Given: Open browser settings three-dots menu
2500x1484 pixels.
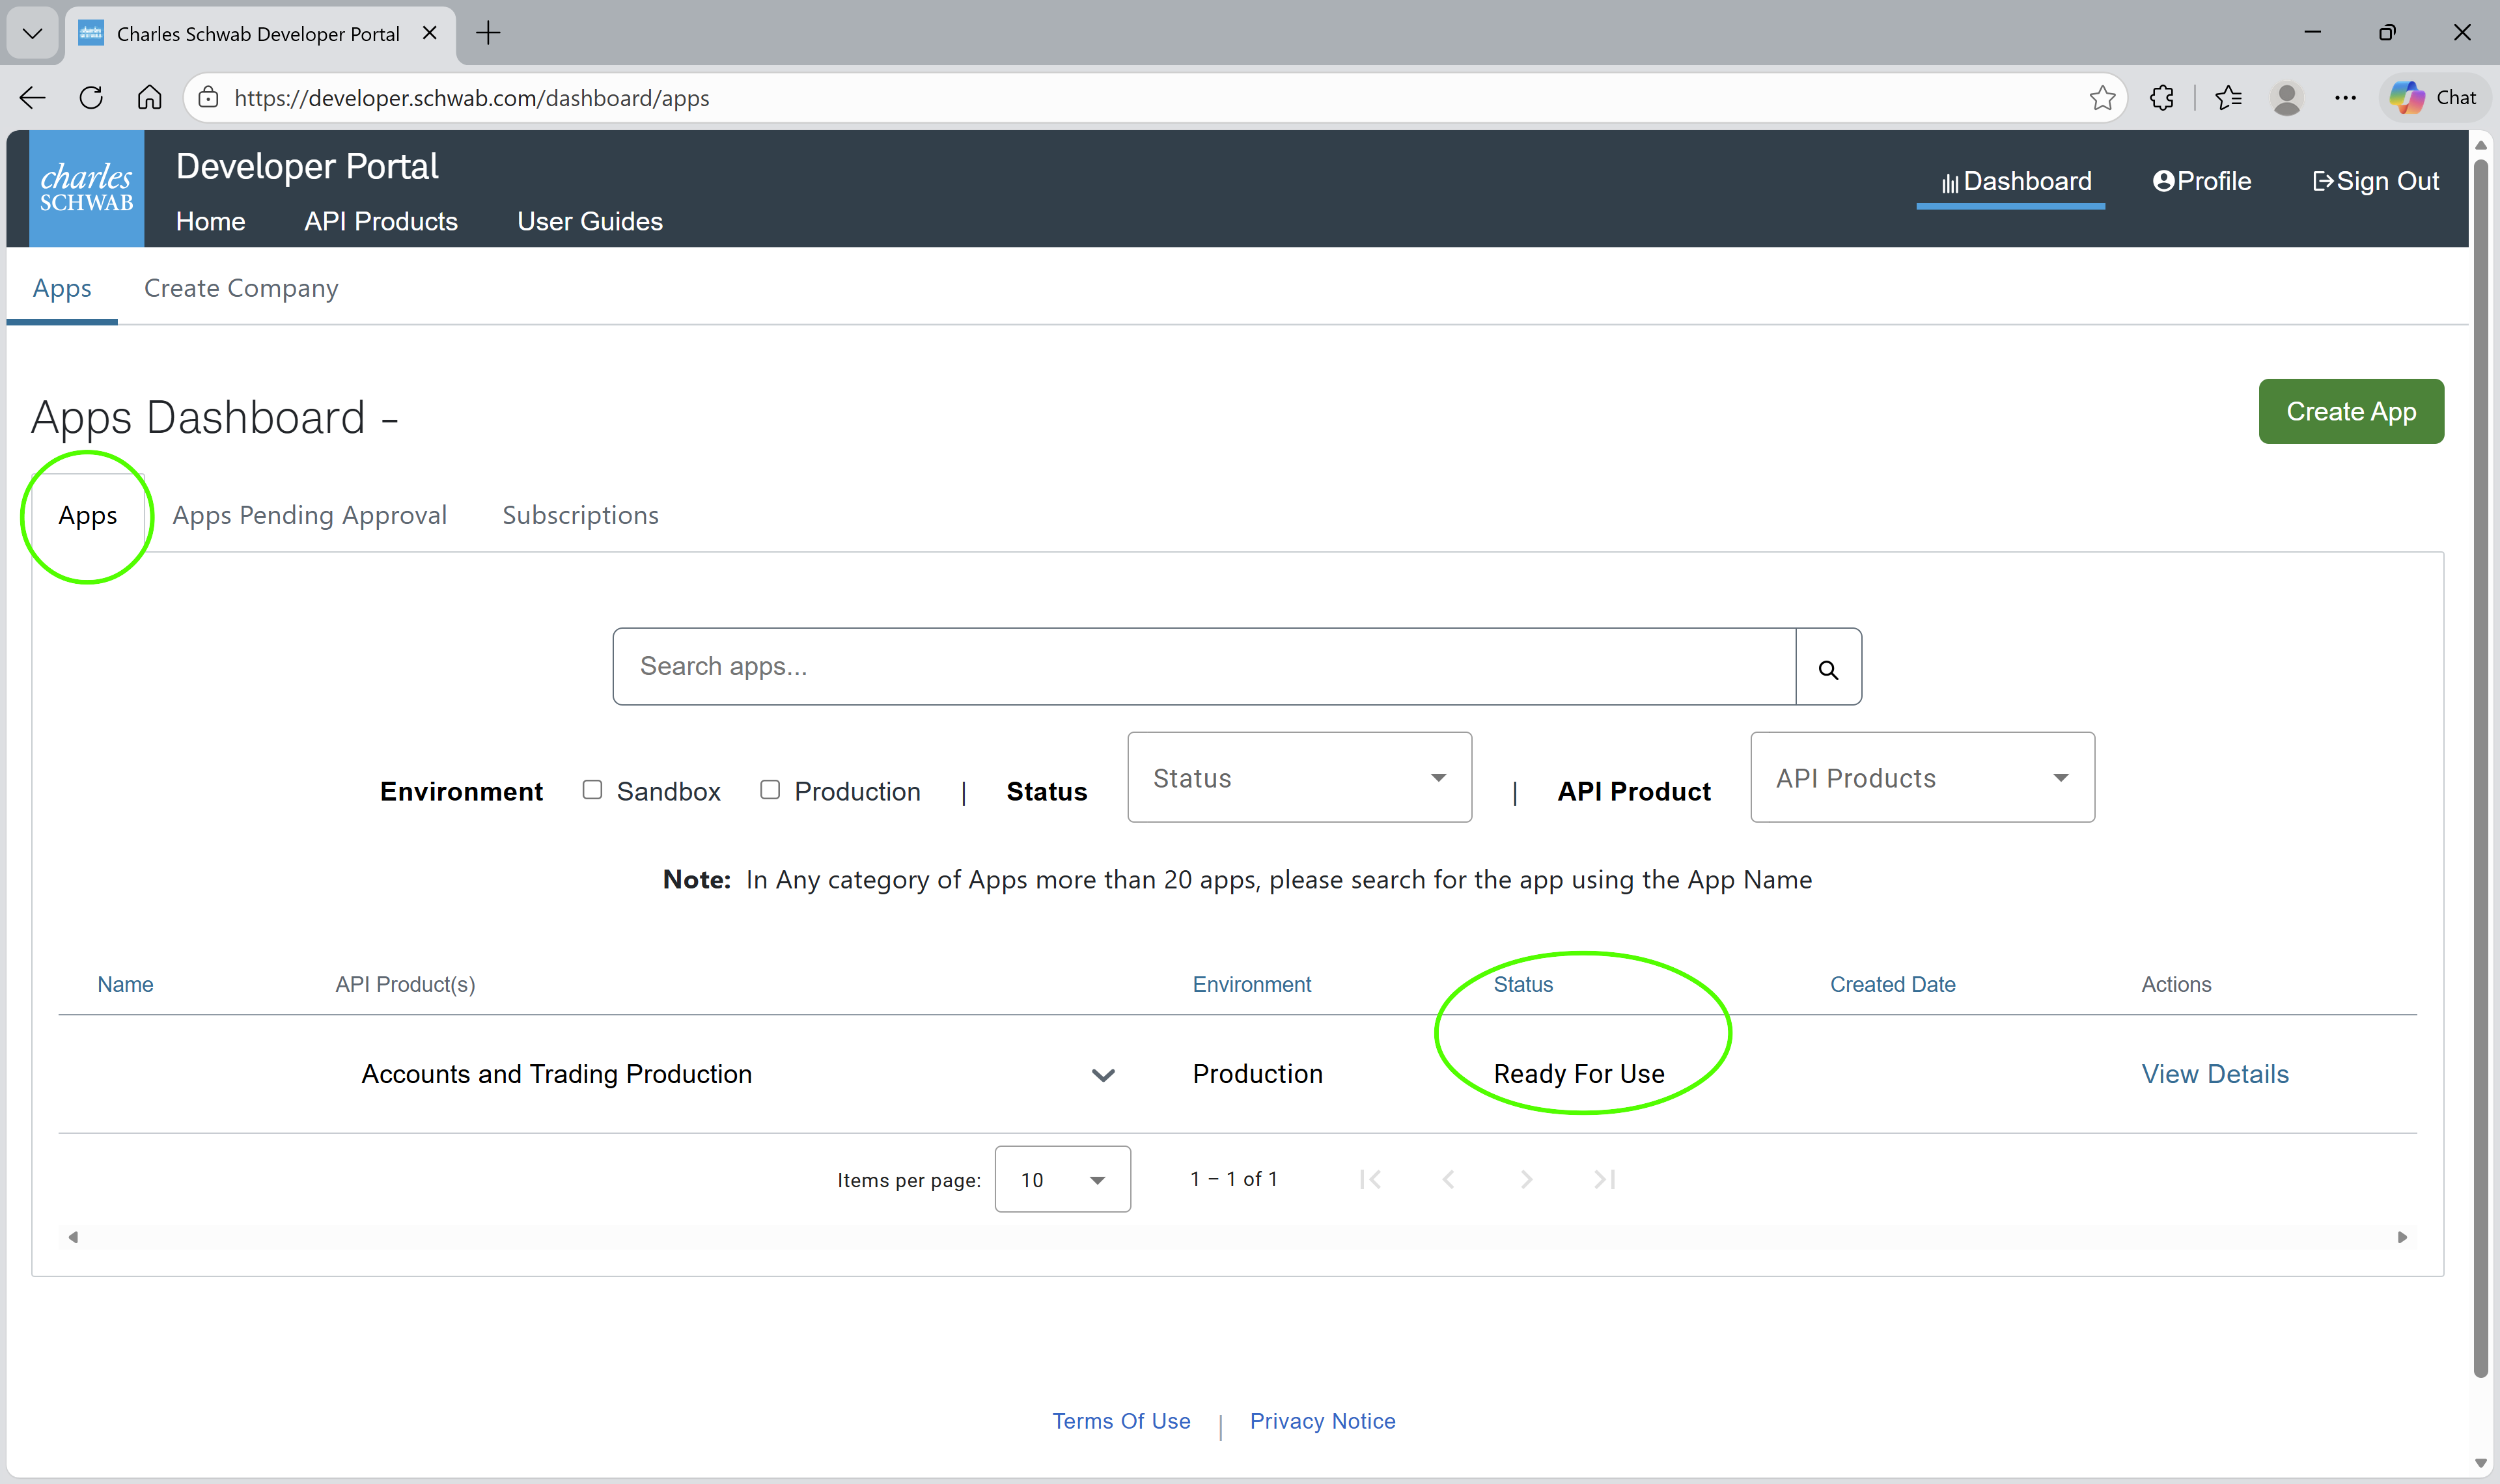Looking at the screenshot, I should (2344, 97).
